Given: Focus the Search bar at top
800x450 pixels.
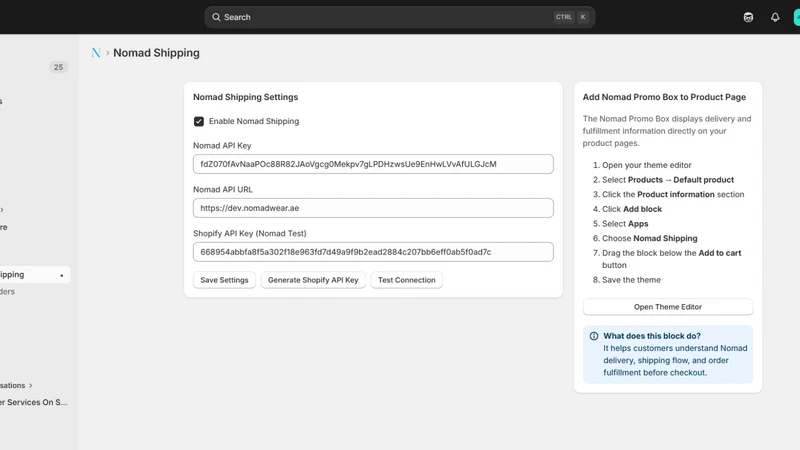Looking at the screenshot, I should tap(399, 17).
